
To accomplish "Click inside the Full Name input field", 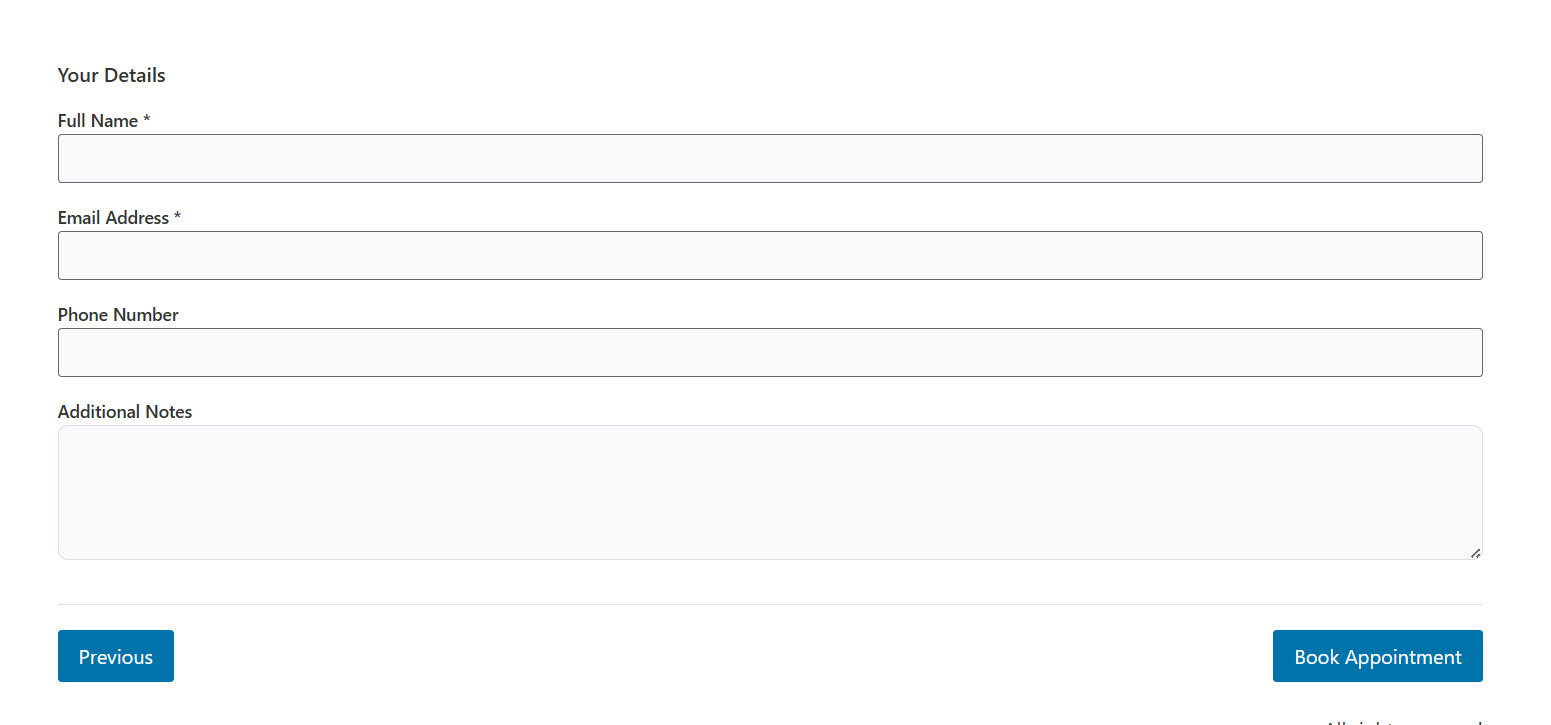I will (770, 158).
